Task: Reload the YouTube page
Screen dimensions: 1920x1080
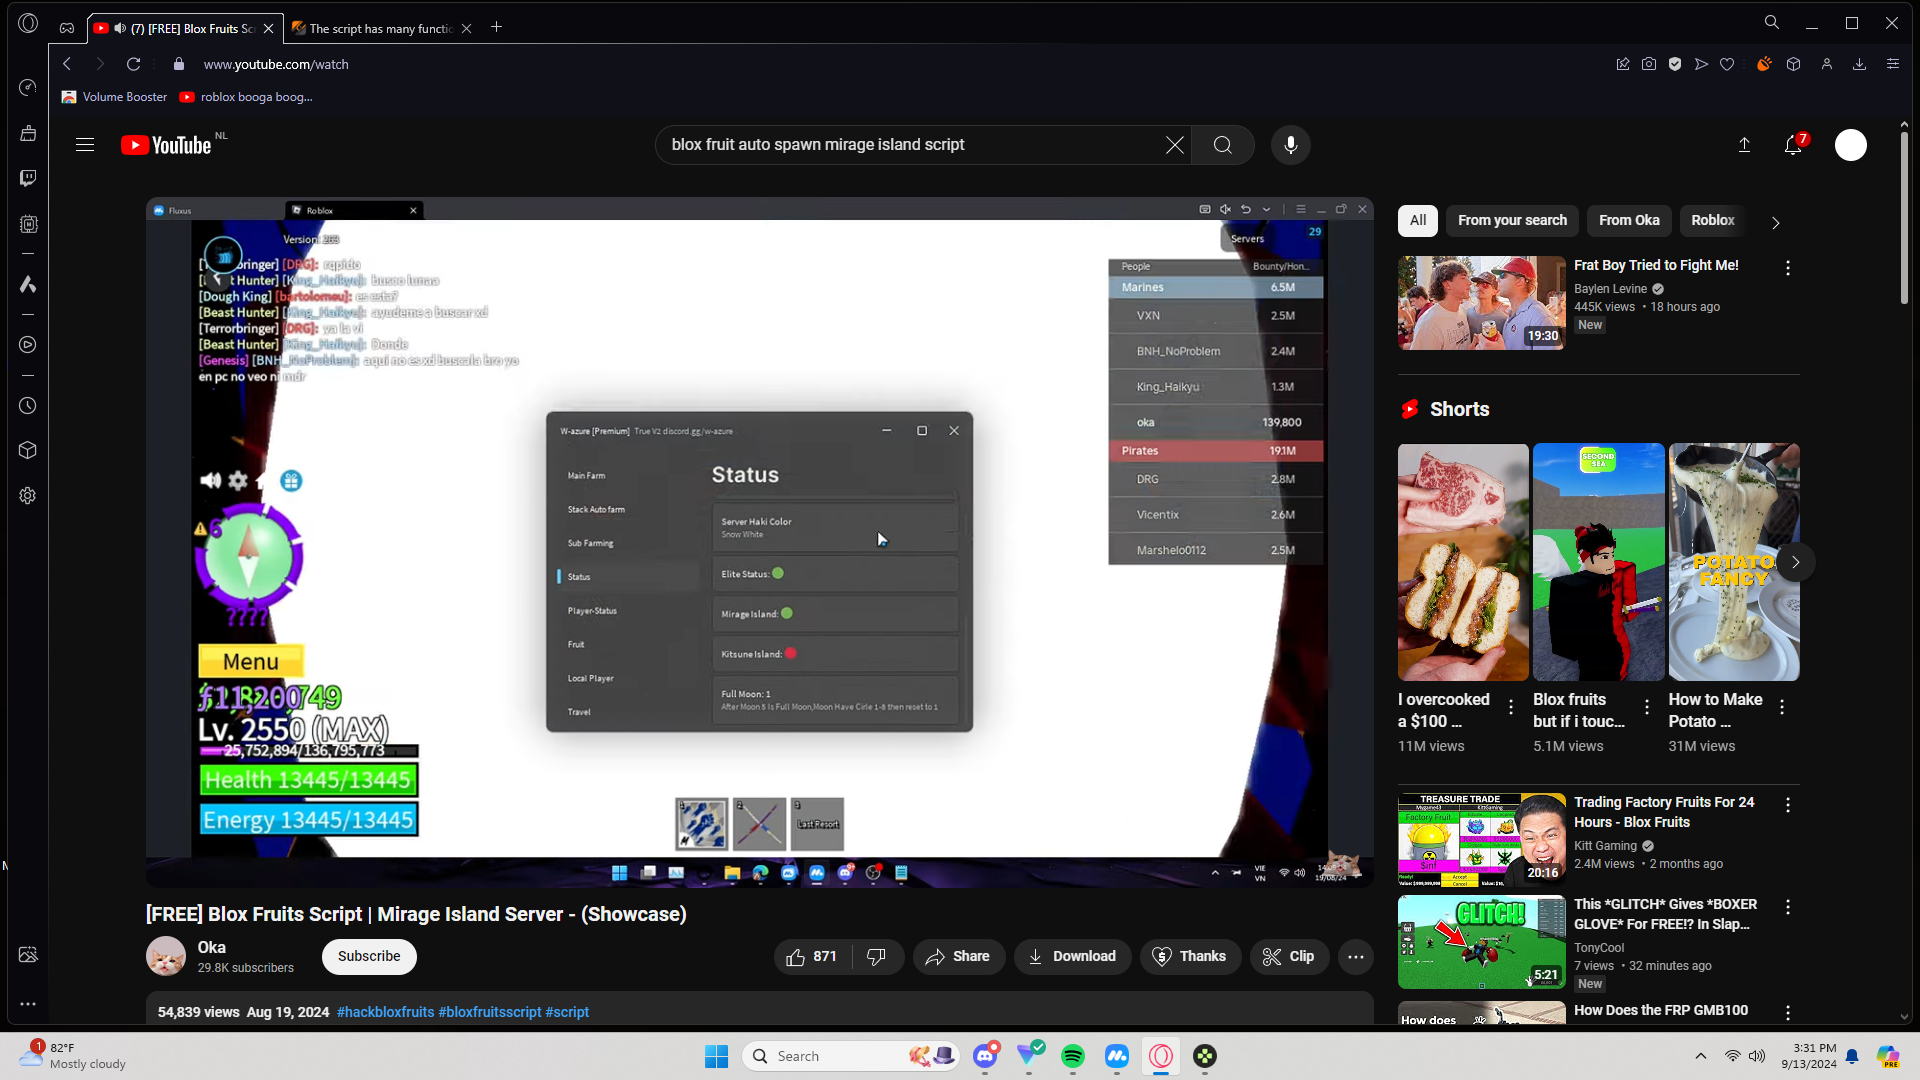Action: click(x=133, y=64)
